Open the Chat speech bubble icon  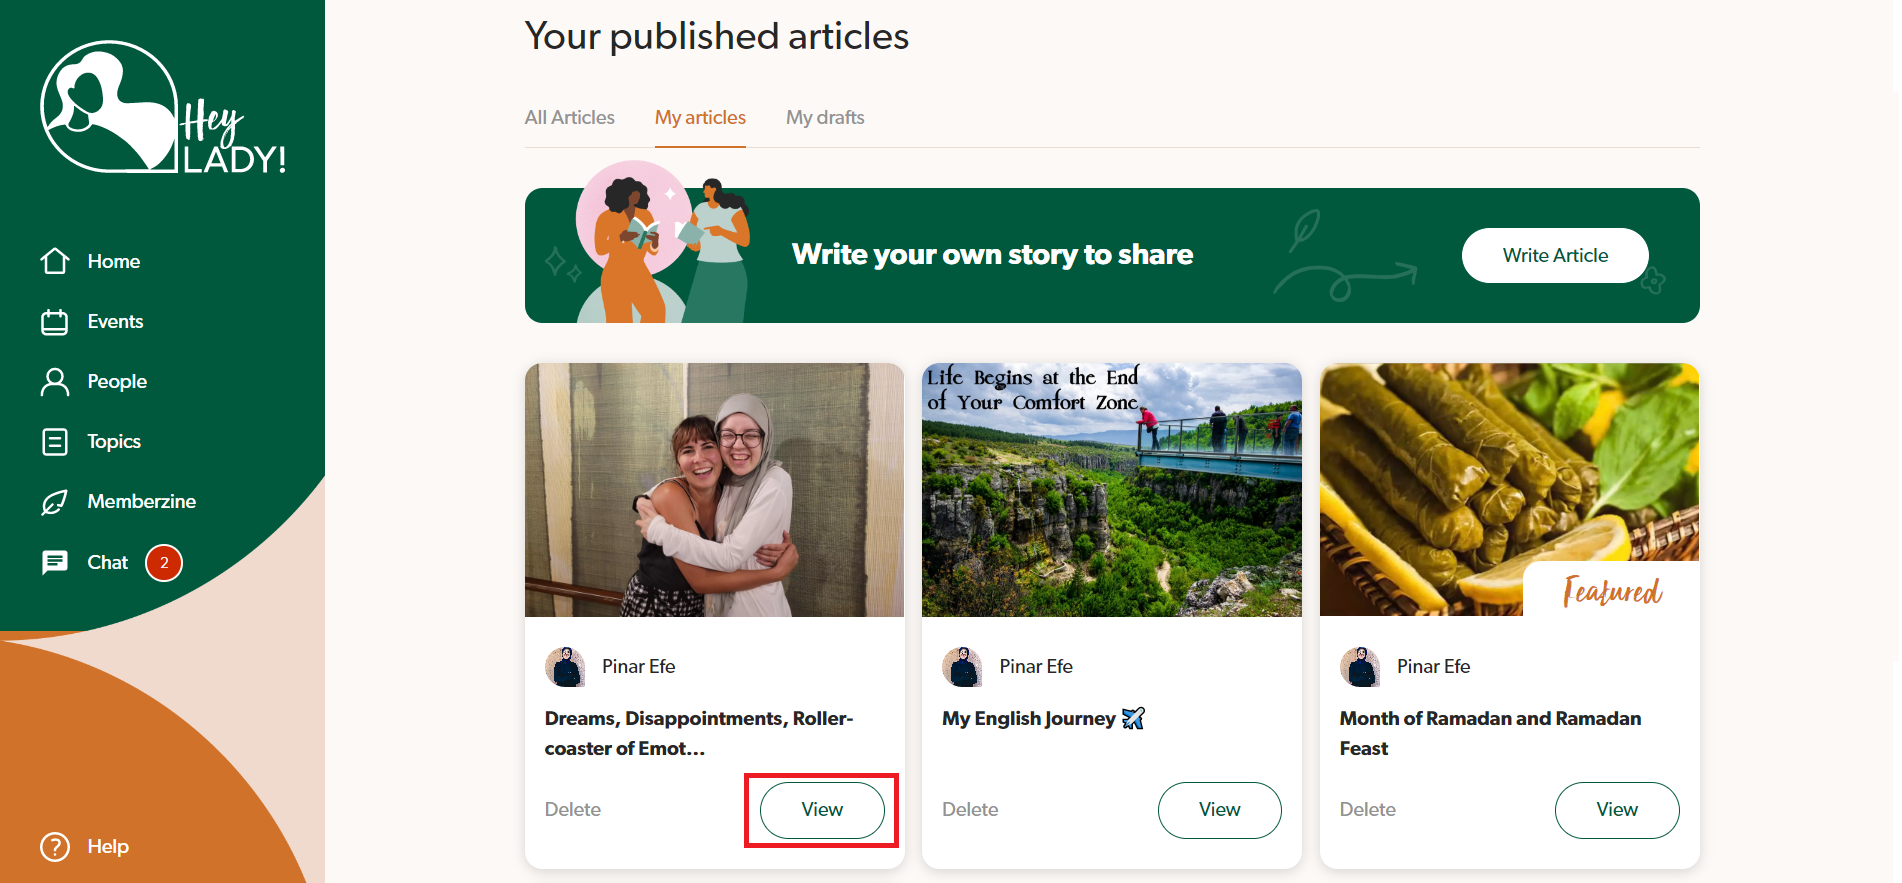55,562
